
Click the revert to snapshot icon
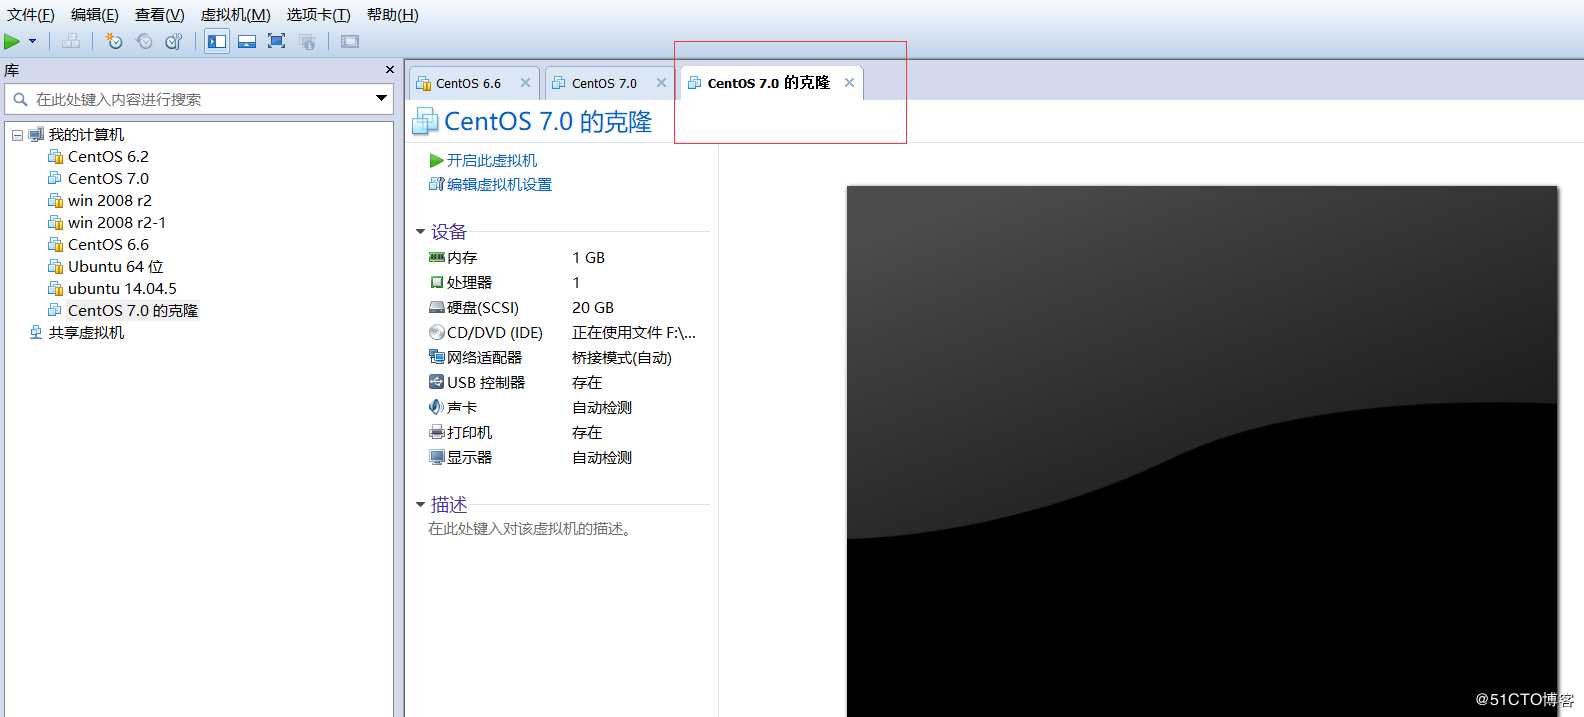[x=144, y=41]
